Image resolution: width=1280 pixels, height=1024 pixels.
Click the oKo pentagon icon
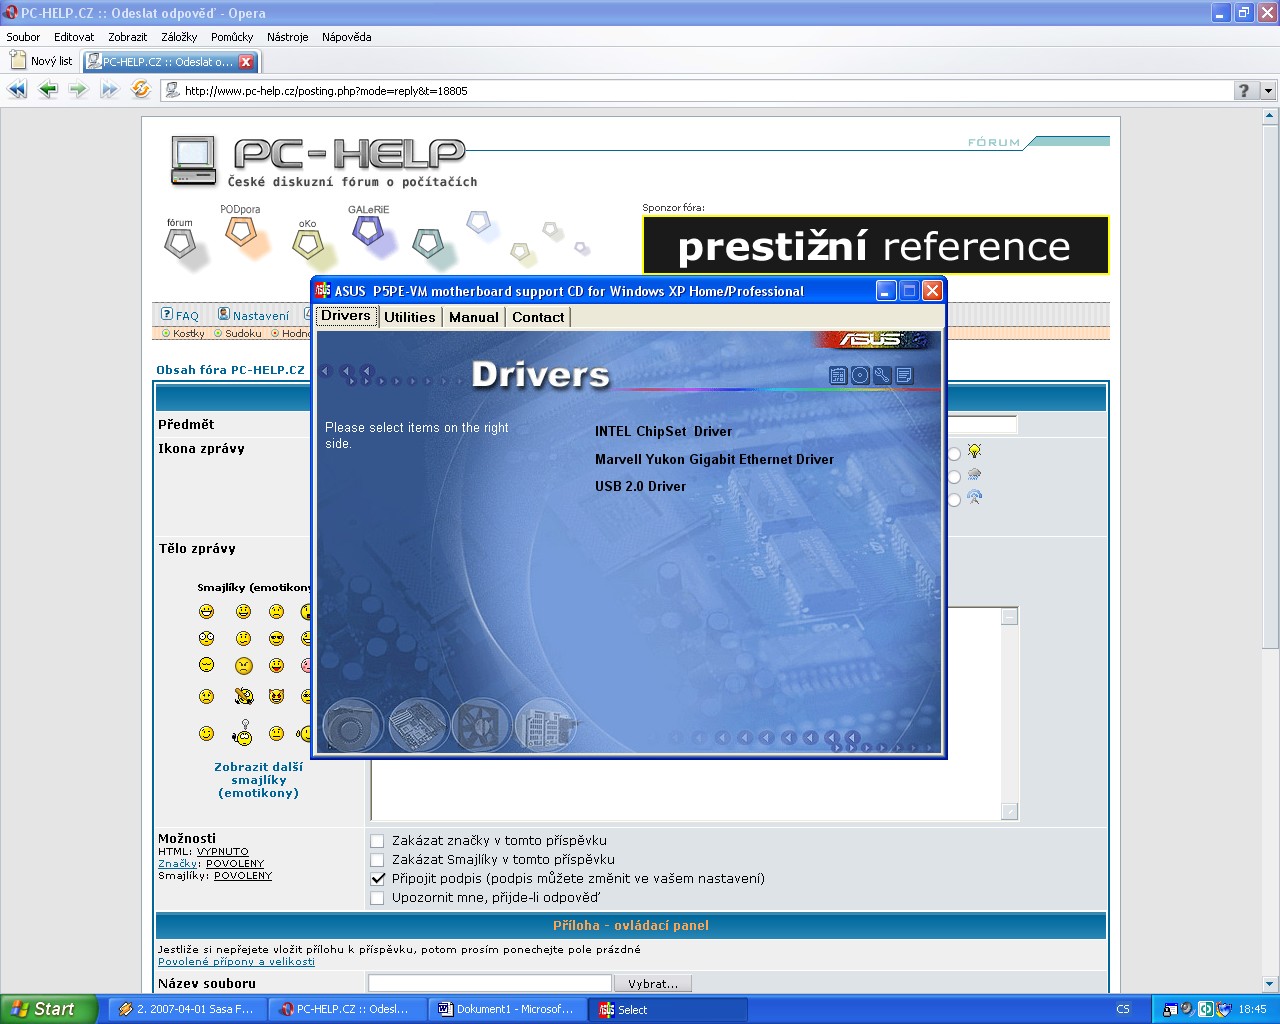click(307, 244)
